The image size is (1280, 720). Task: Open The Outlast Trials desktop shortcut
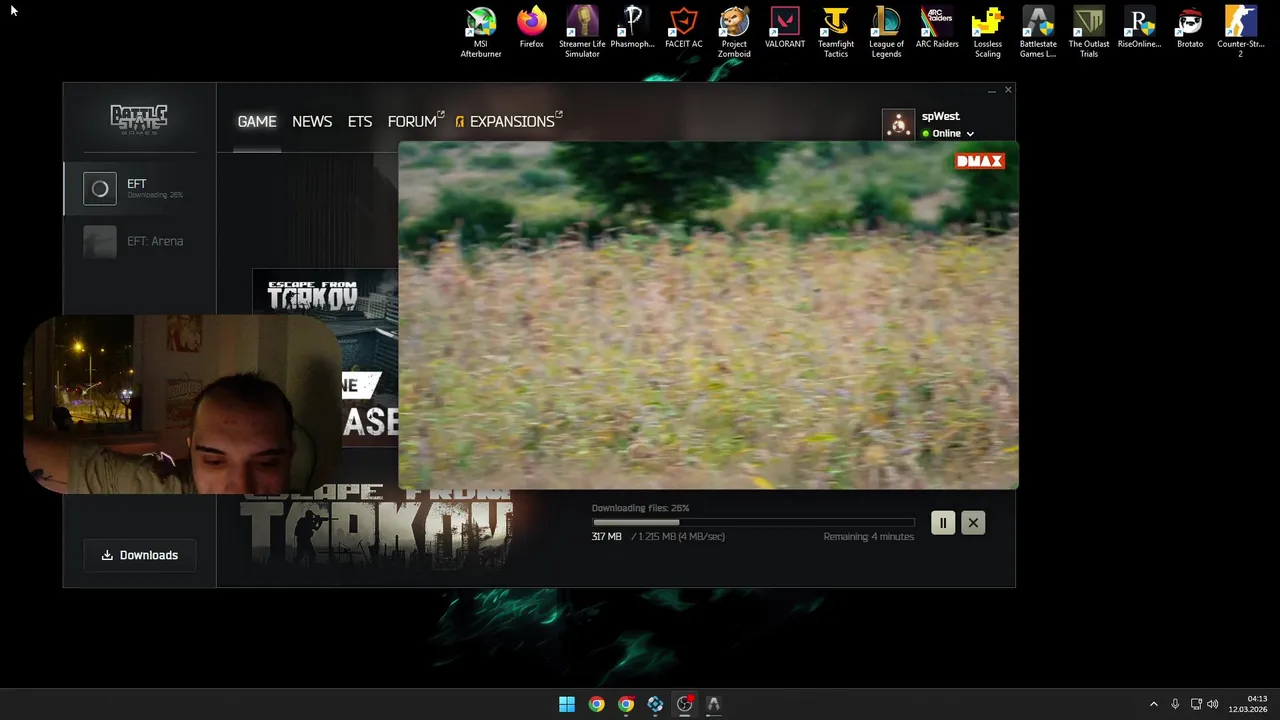click(1089, 32)
